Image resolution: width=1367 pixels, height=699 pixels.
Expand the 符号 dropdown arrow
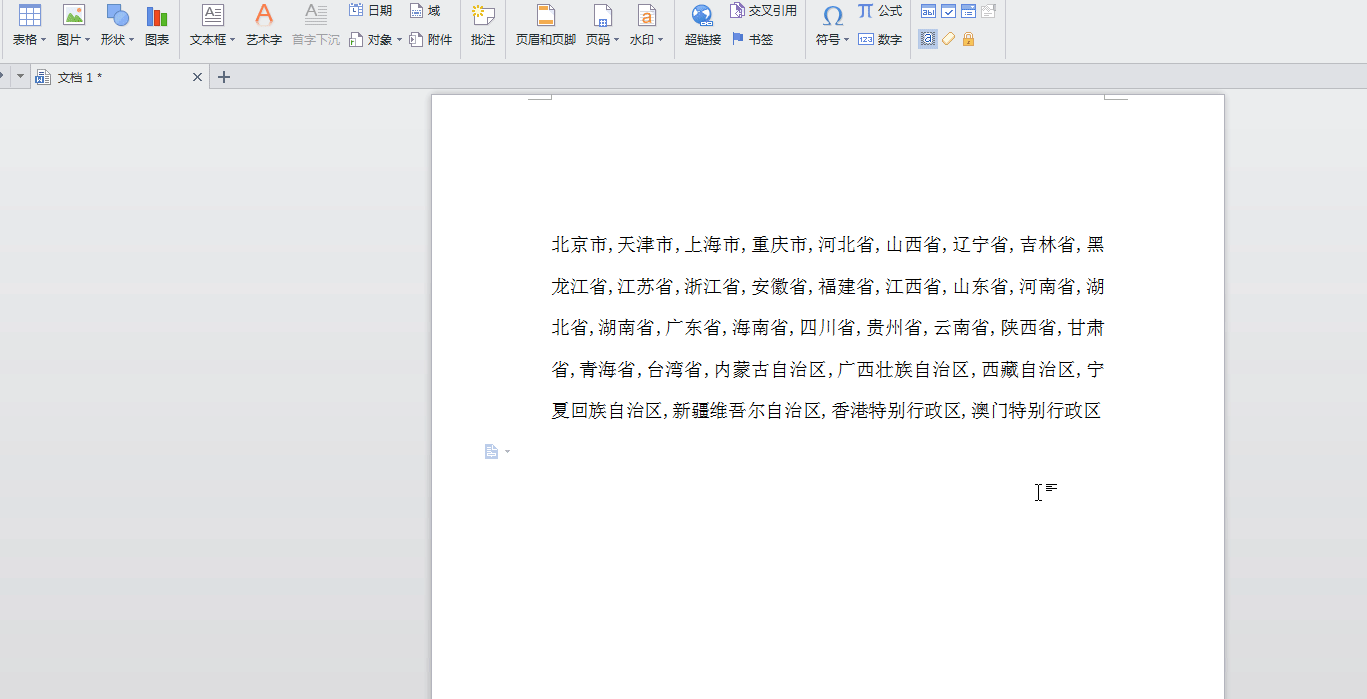pos(846,40)
